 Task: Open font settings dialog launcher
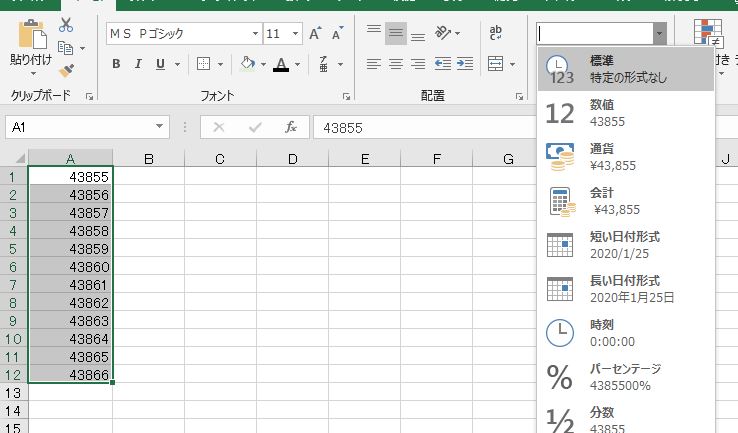346,96
